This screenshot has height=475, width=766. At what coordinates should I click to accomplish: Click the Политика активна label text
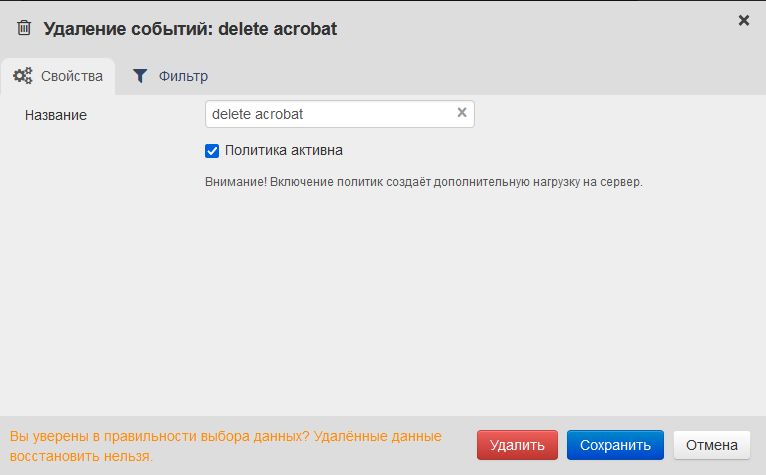point(284,151)
